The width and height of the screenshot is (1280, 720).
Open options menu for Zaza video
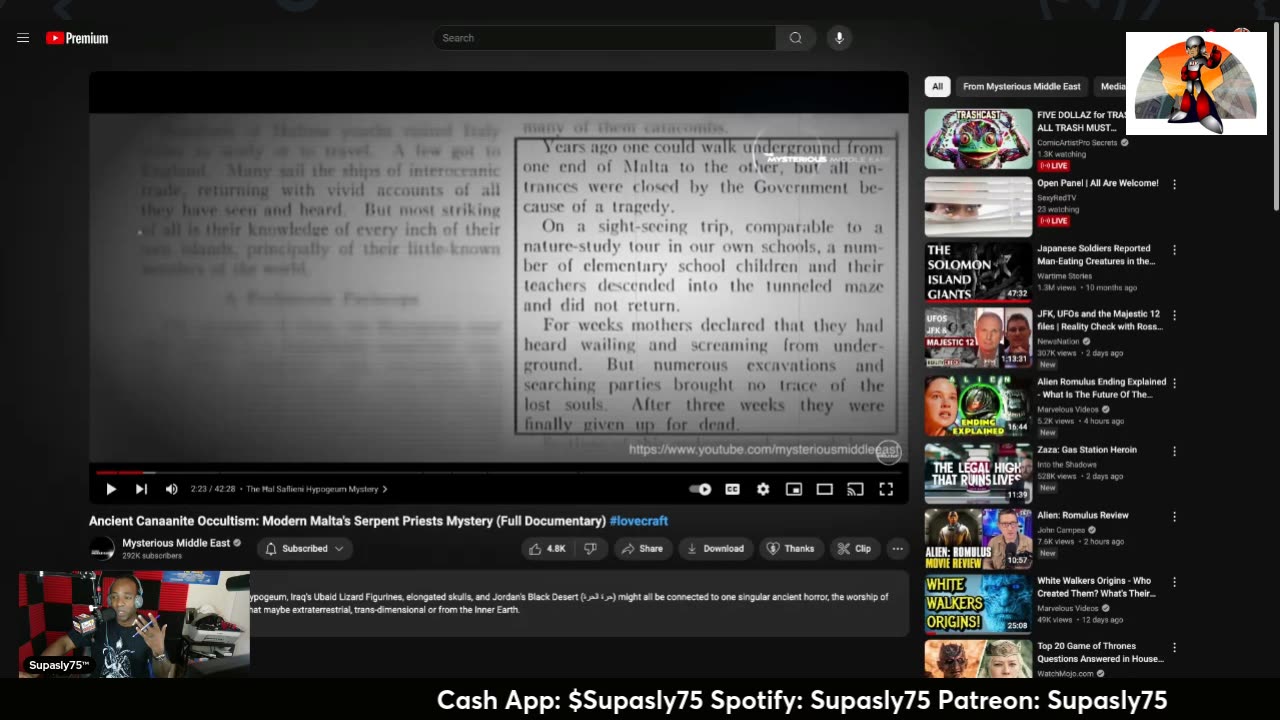(1174, 451)
